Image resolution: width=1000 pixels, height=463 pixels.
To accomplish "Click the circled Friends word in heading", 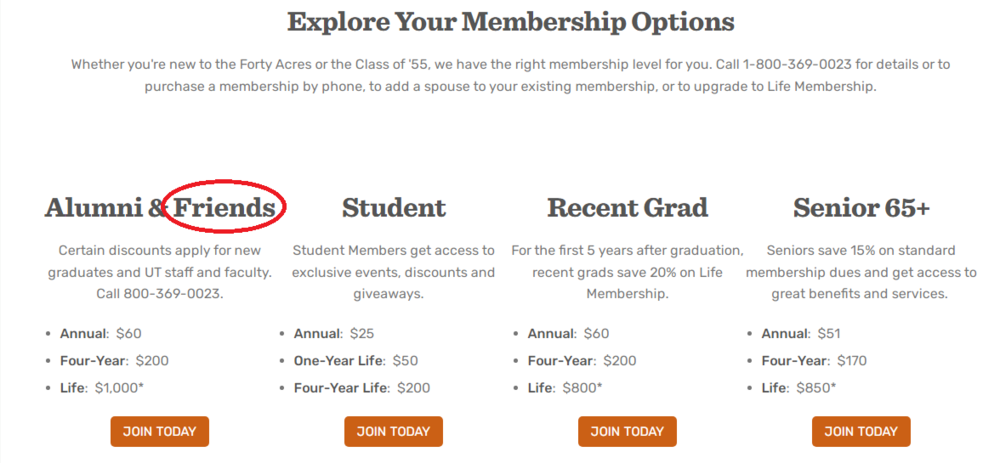I will pyautogui.click(x=225, y=208).
